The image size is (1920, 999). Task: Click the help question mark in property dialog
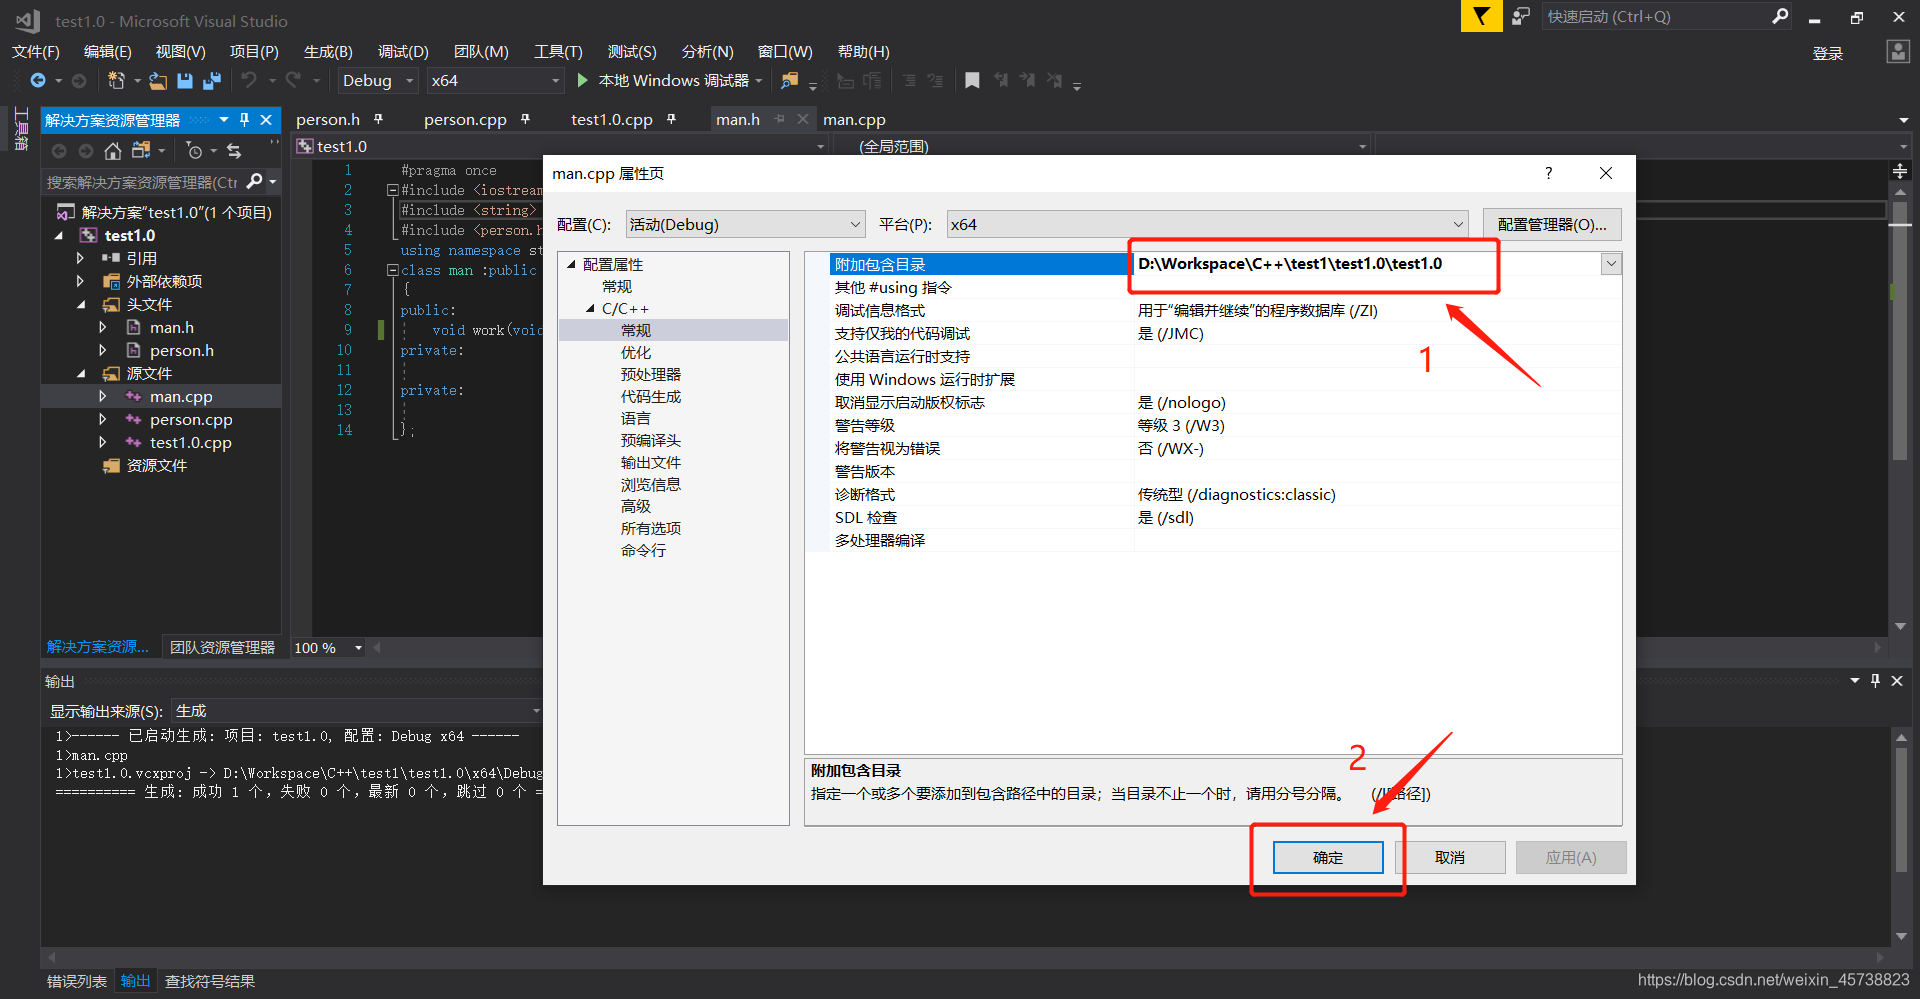coord(1548,173)
